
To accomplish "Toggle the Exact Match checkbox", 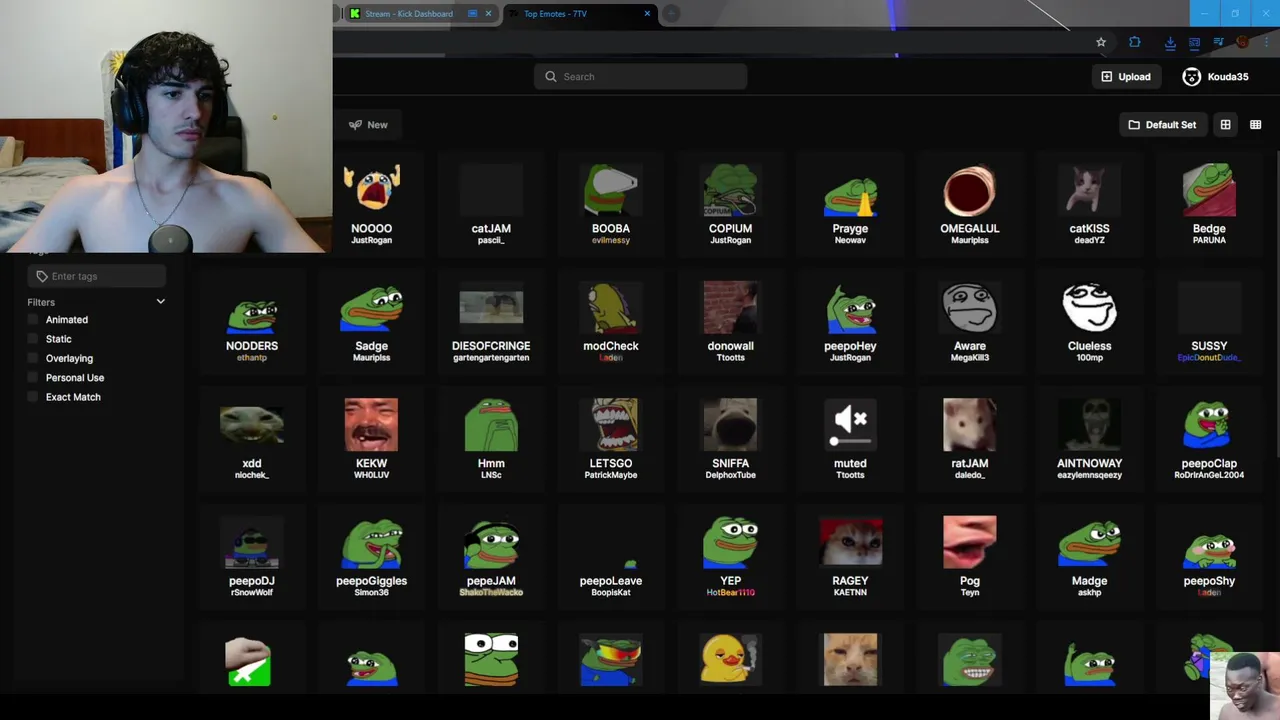I will [x=33, y=397].
